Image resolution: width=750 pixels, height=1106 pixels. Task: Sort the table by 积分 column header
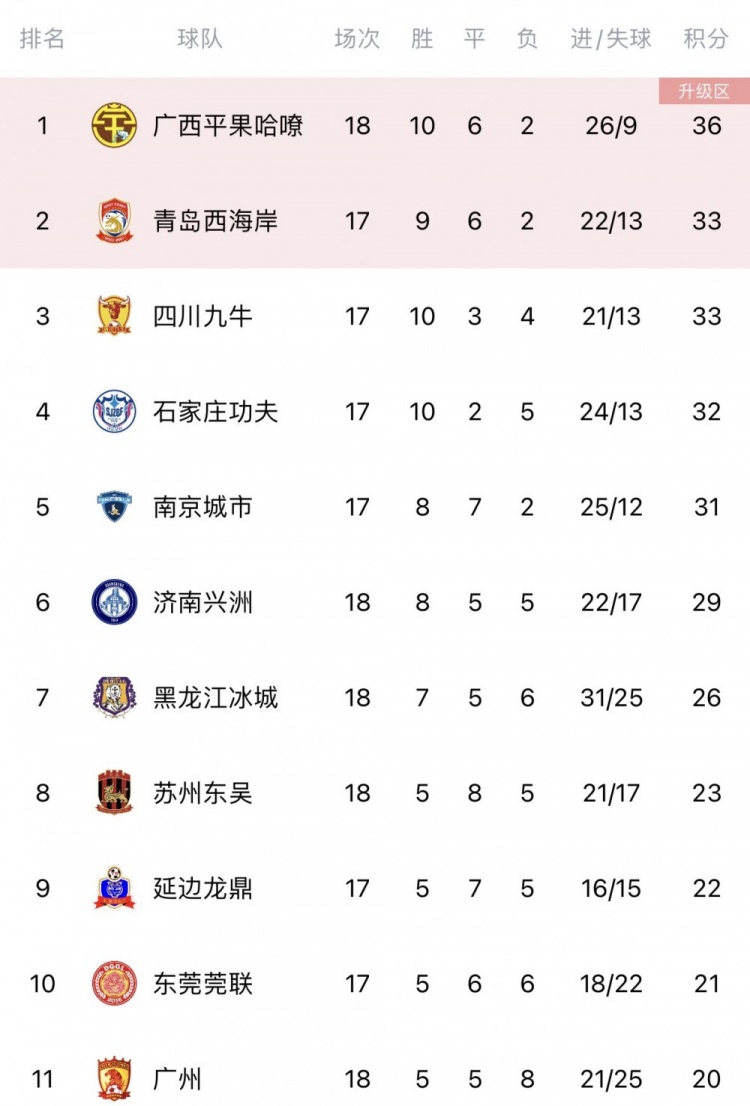(706, 38)
